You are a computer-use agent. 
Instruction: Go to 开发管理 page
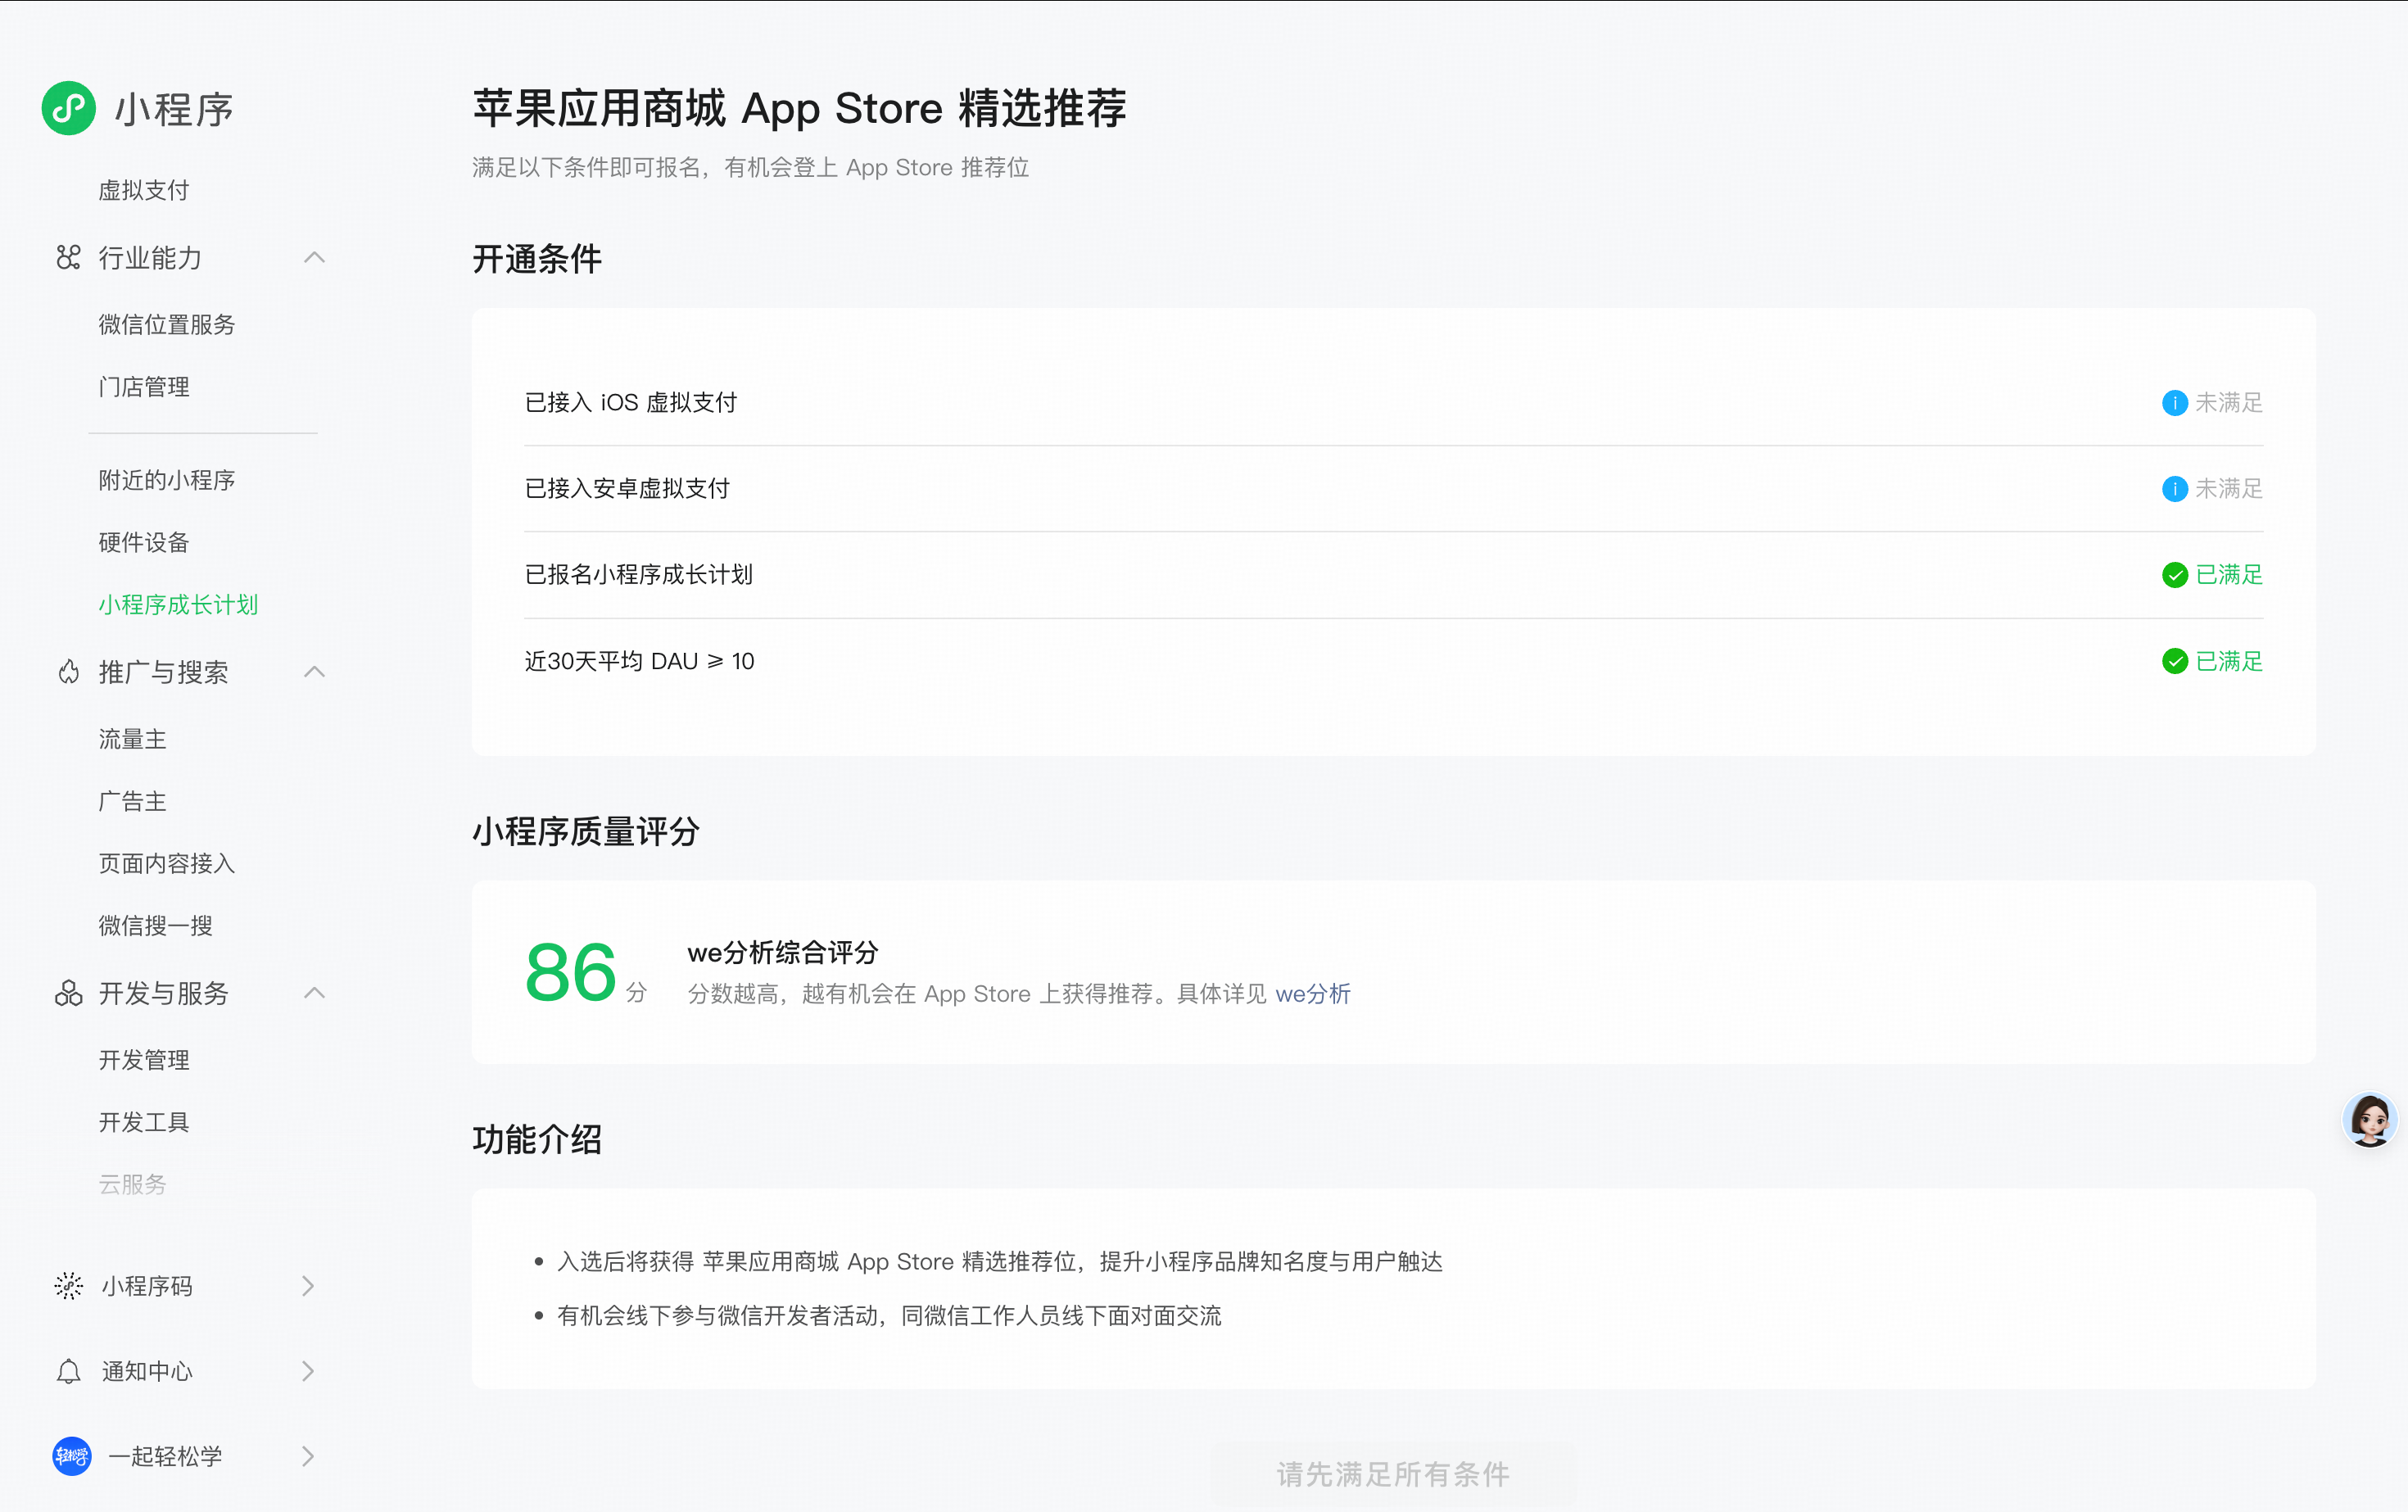click(x=144, y=1060)
